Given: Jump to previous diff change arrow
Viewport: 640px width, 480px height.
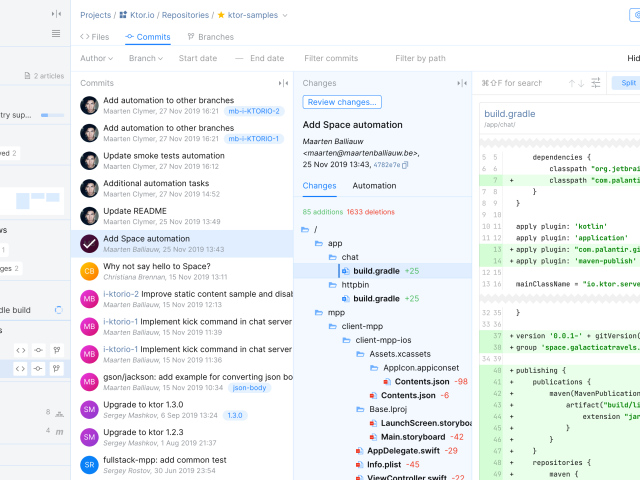Looking at the screenshot, I should (572, 83).
